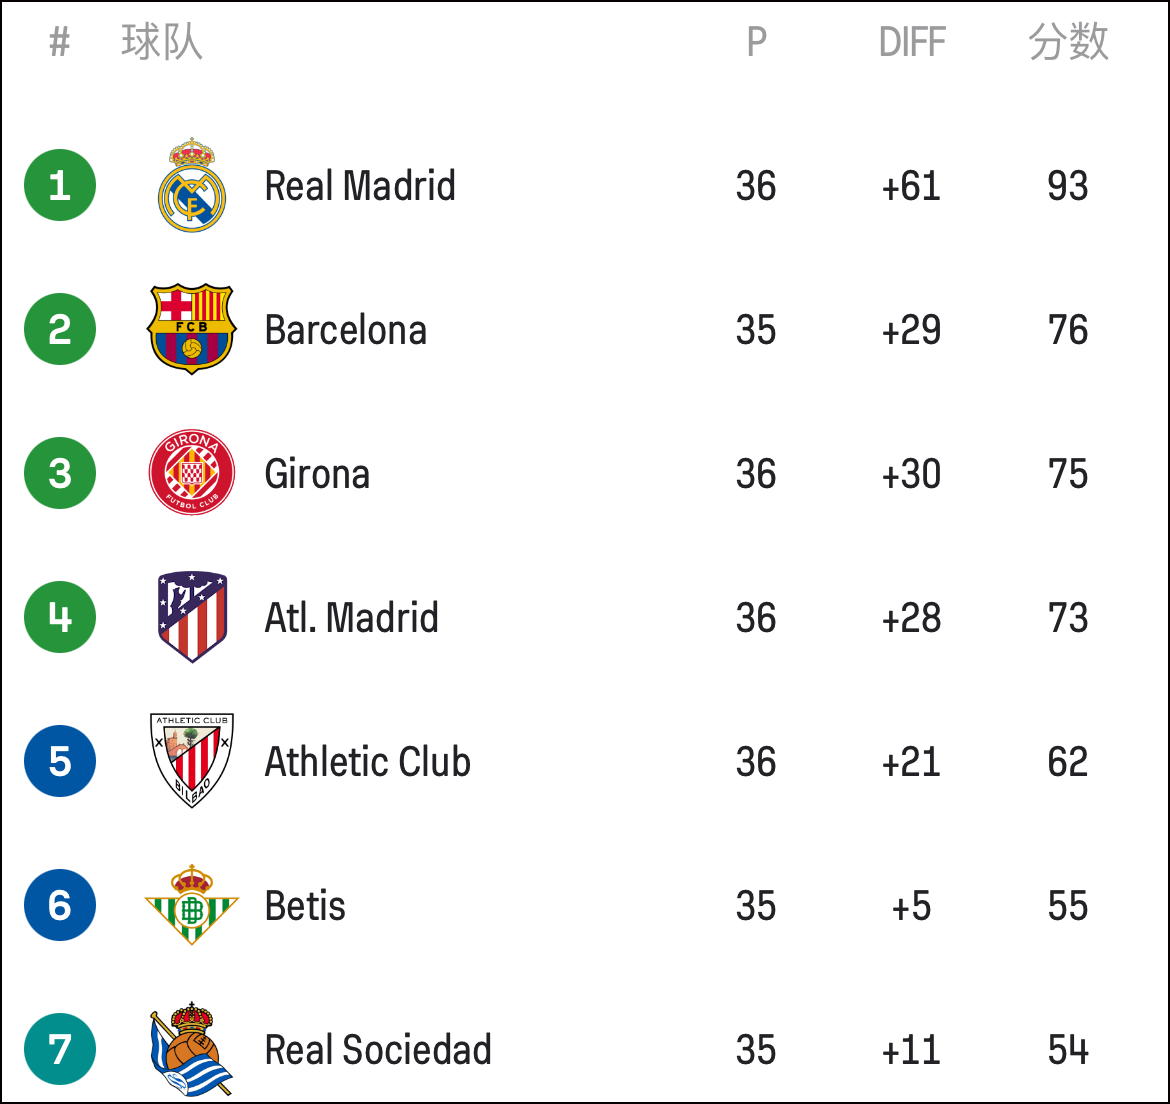Click the 球队 team column header
Screen dimensions: 1170x1104
162,42
